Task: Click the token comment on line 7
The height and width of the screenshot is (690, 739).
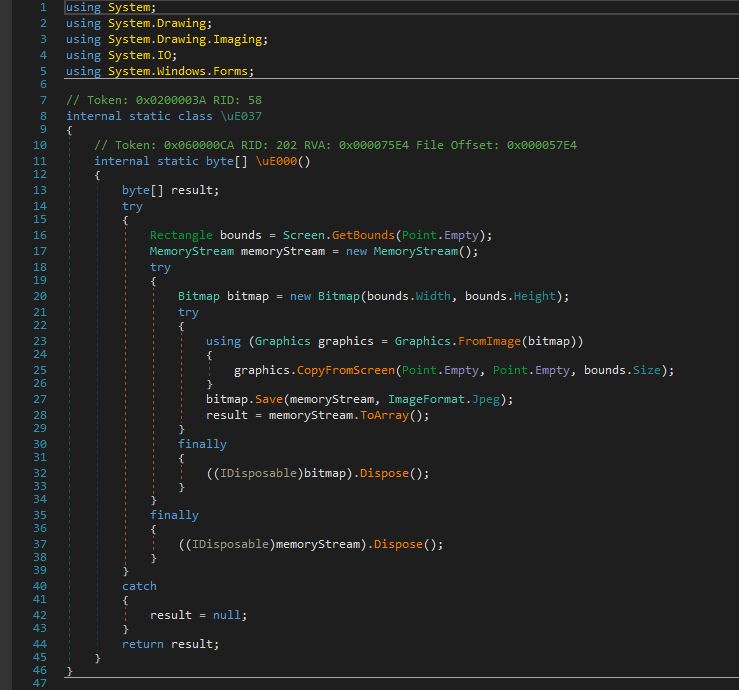Action: [x=164, y=100]
